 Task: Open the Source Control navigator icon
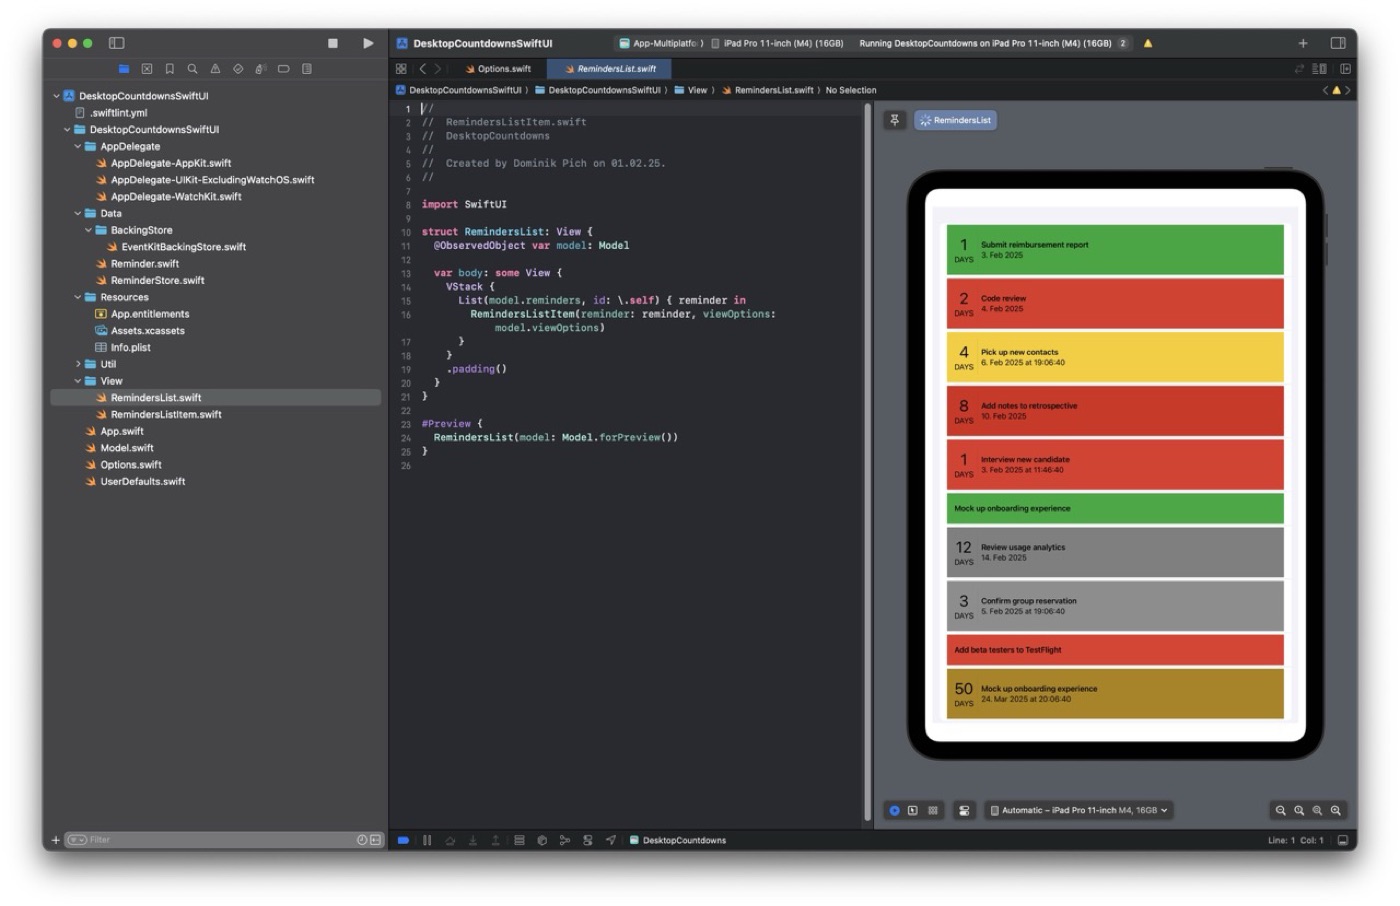tap(147, 69)
